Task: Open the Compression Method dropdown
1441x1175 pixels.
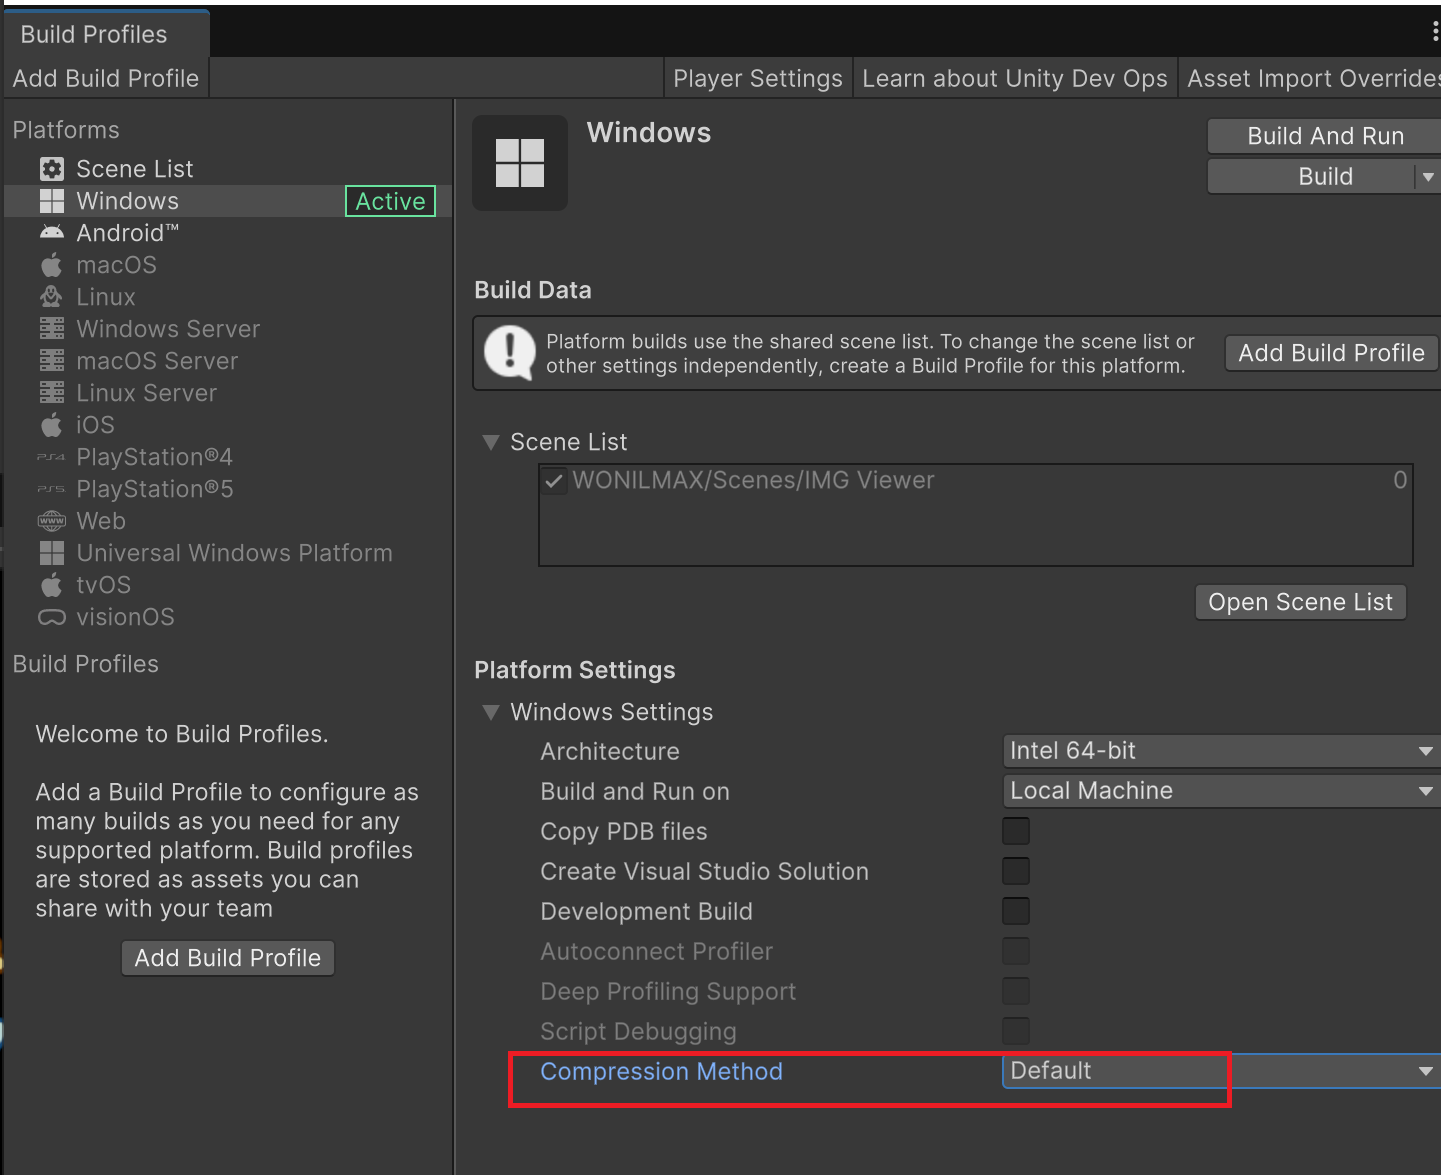Action: tap(1221, 1071)
